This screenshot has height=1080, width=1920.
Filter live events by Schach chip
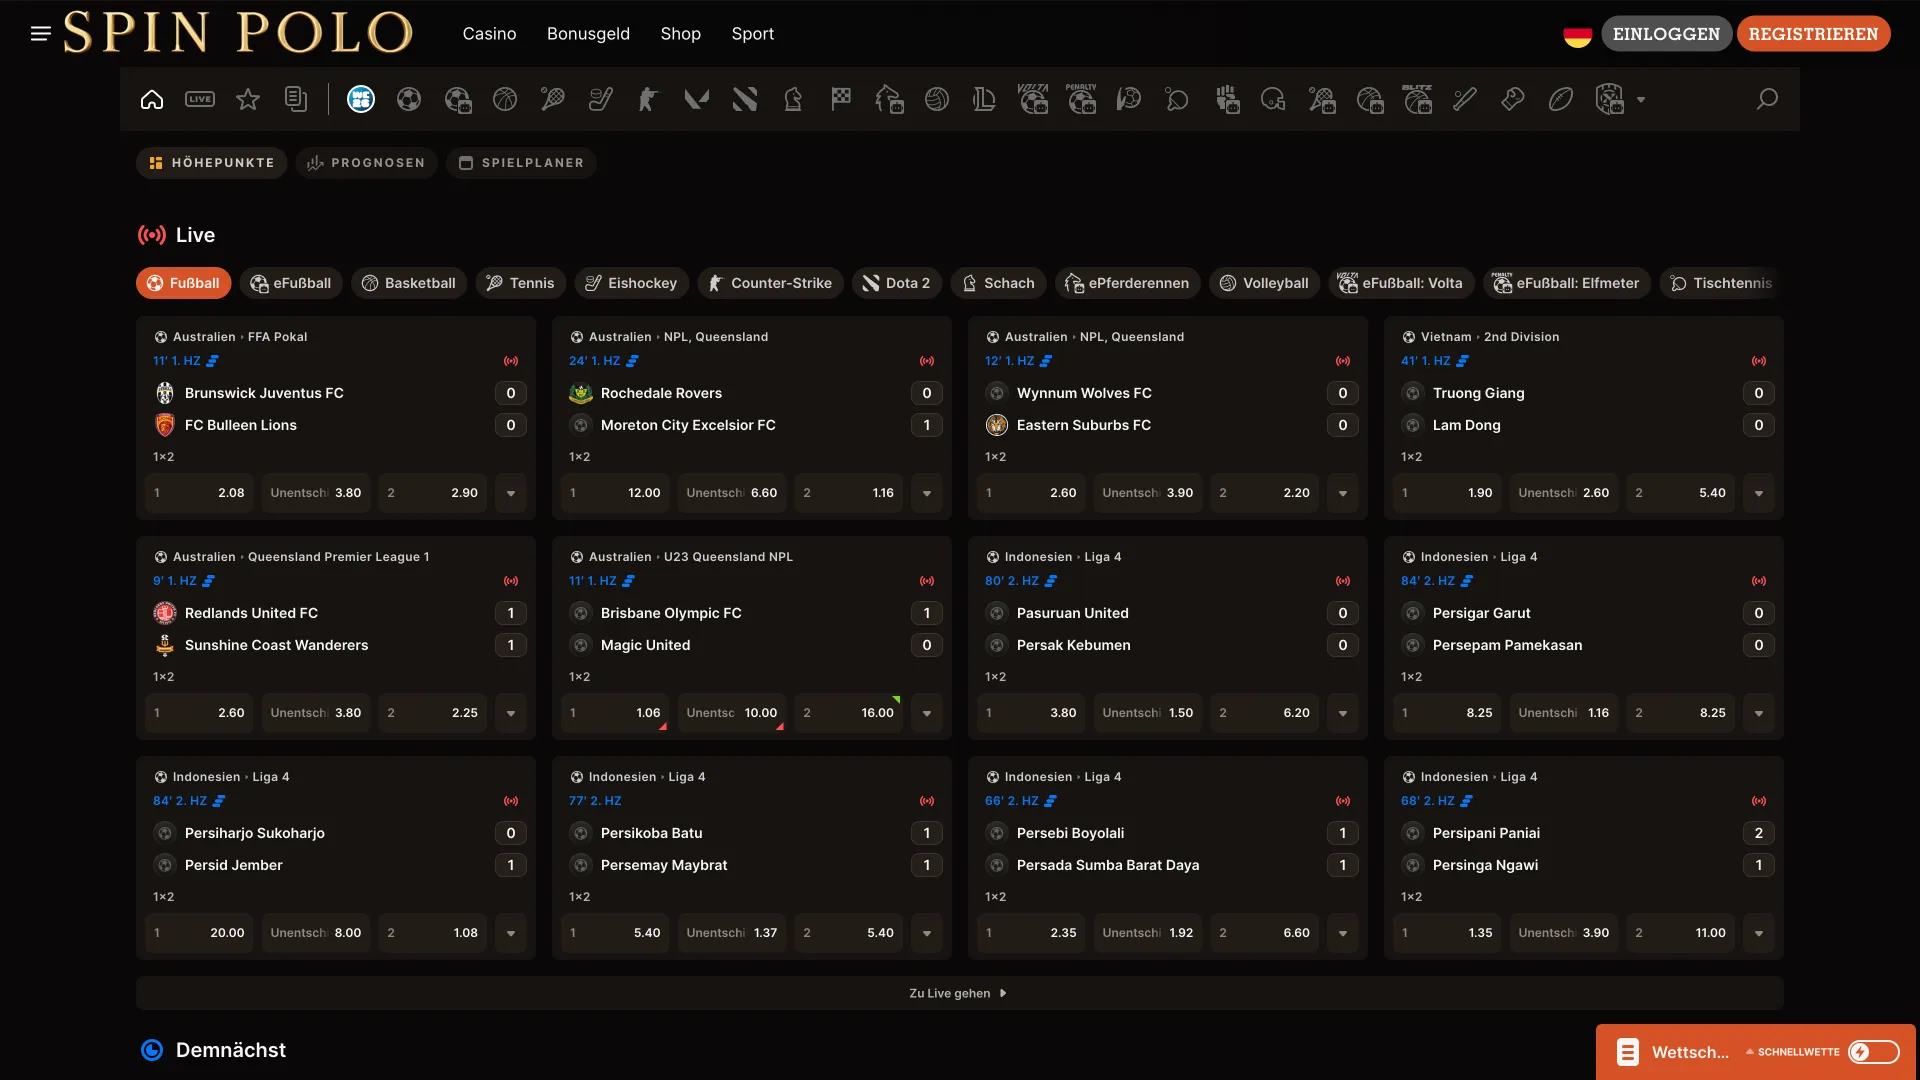coord(998,283)
